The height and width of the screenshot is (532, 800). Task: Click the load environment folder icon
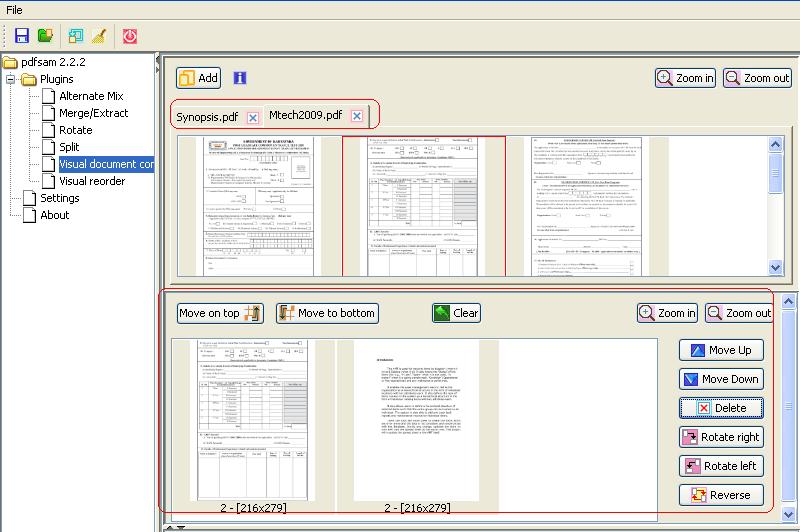45,36
